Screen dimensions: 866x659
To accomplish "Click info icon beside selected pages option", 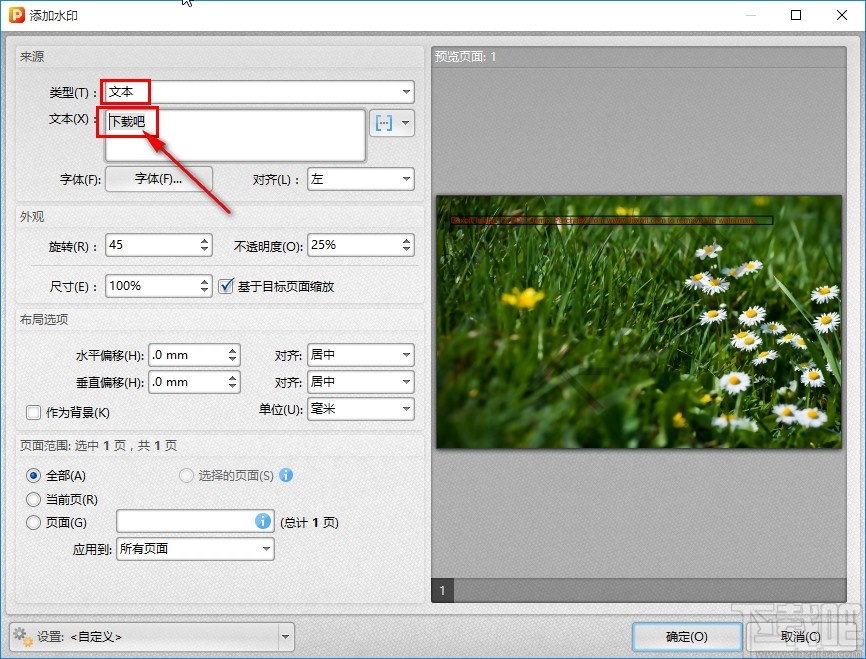I will [x=286, y=475].
